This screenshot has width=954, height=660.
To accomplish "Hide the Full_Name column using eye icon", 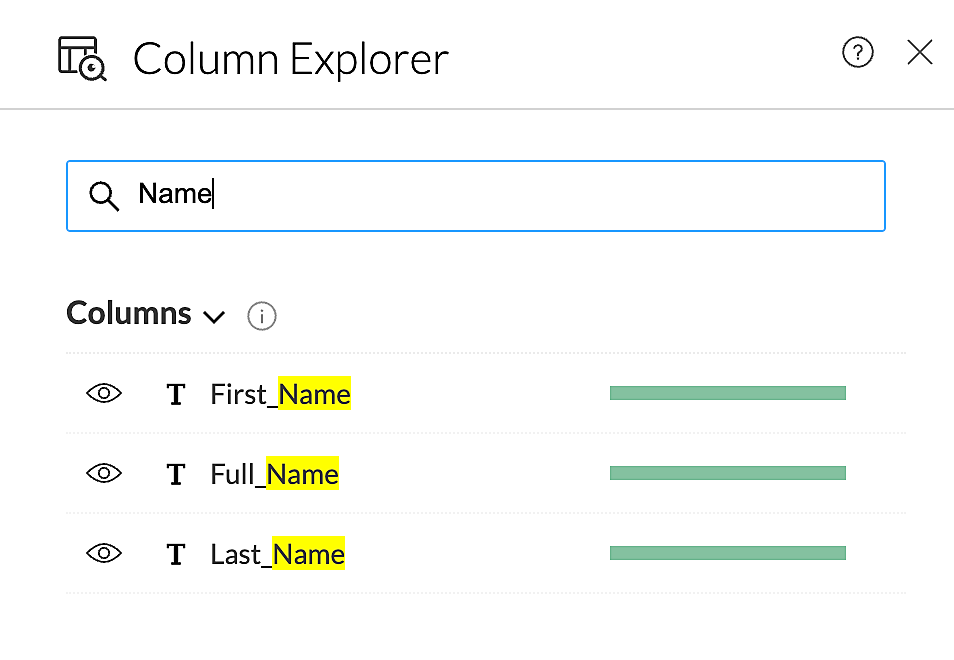I will click(104, 473).
